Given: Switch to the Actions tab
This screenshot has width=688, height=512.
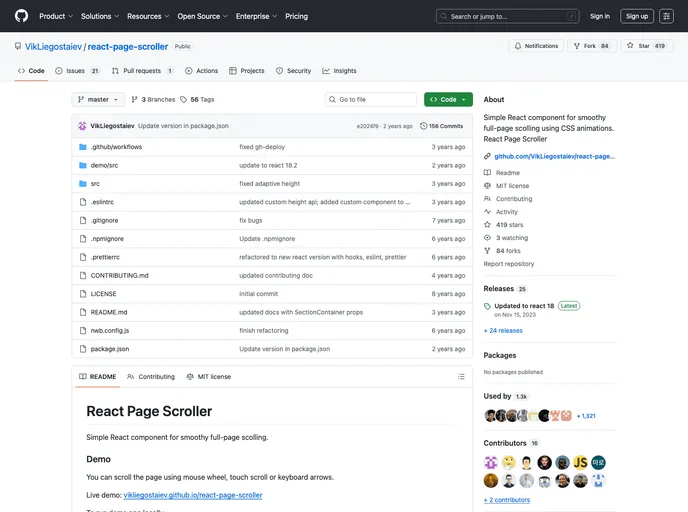Looking at the screenshot, I should (201, 71).
